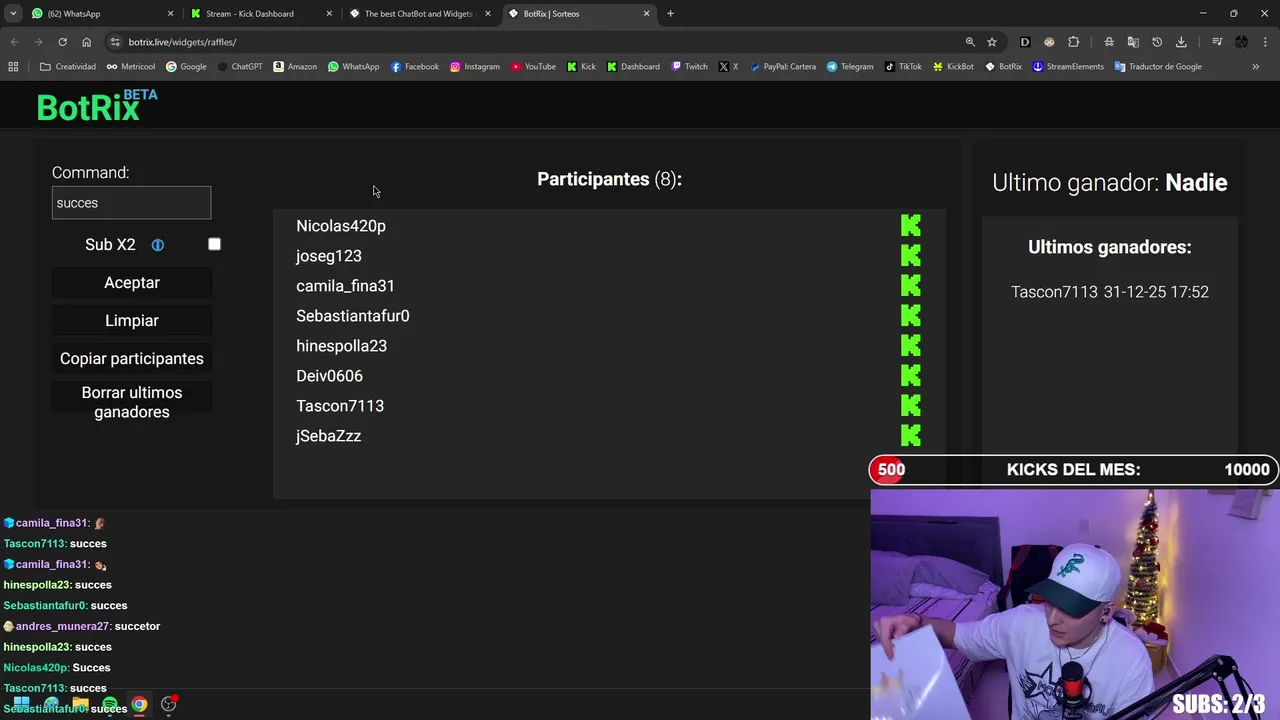Click the streamer webcam overlay
The image size is (1280, 720).
pos(1075,604)
